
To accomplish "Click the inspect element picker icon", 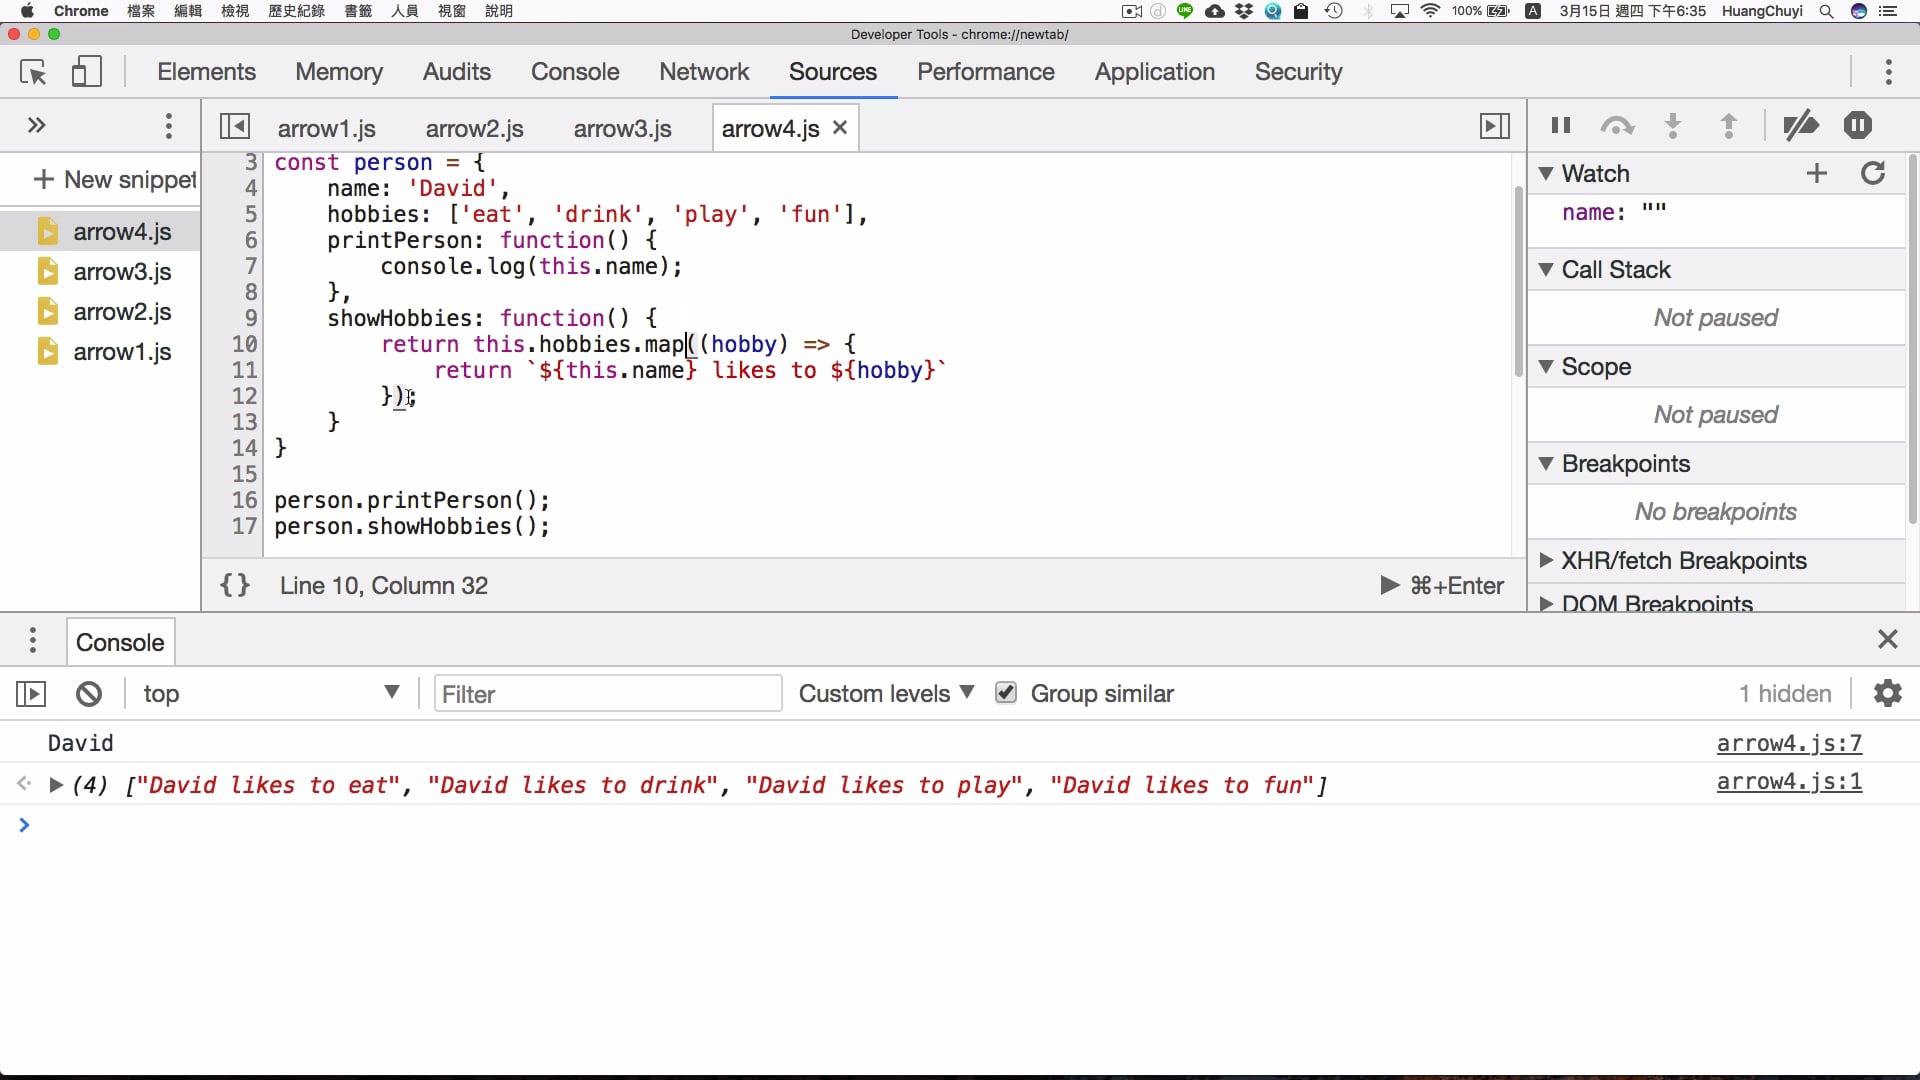I will coord(33,72).
